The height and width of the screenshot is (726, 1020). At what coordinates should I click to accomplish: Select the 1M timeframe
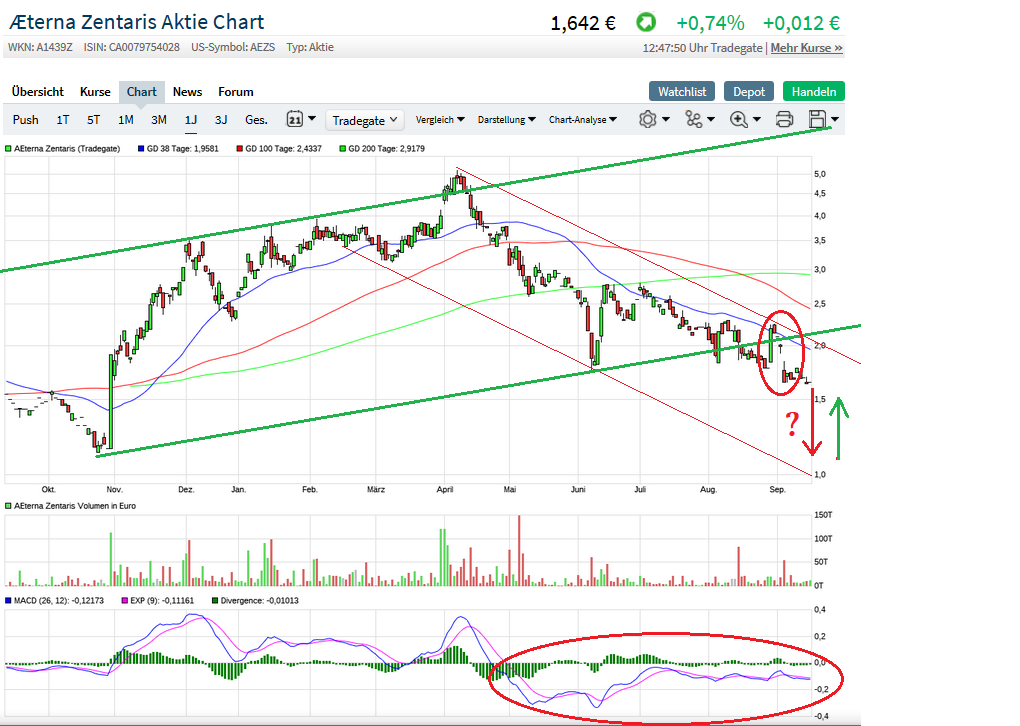click(x=126, y=120)
